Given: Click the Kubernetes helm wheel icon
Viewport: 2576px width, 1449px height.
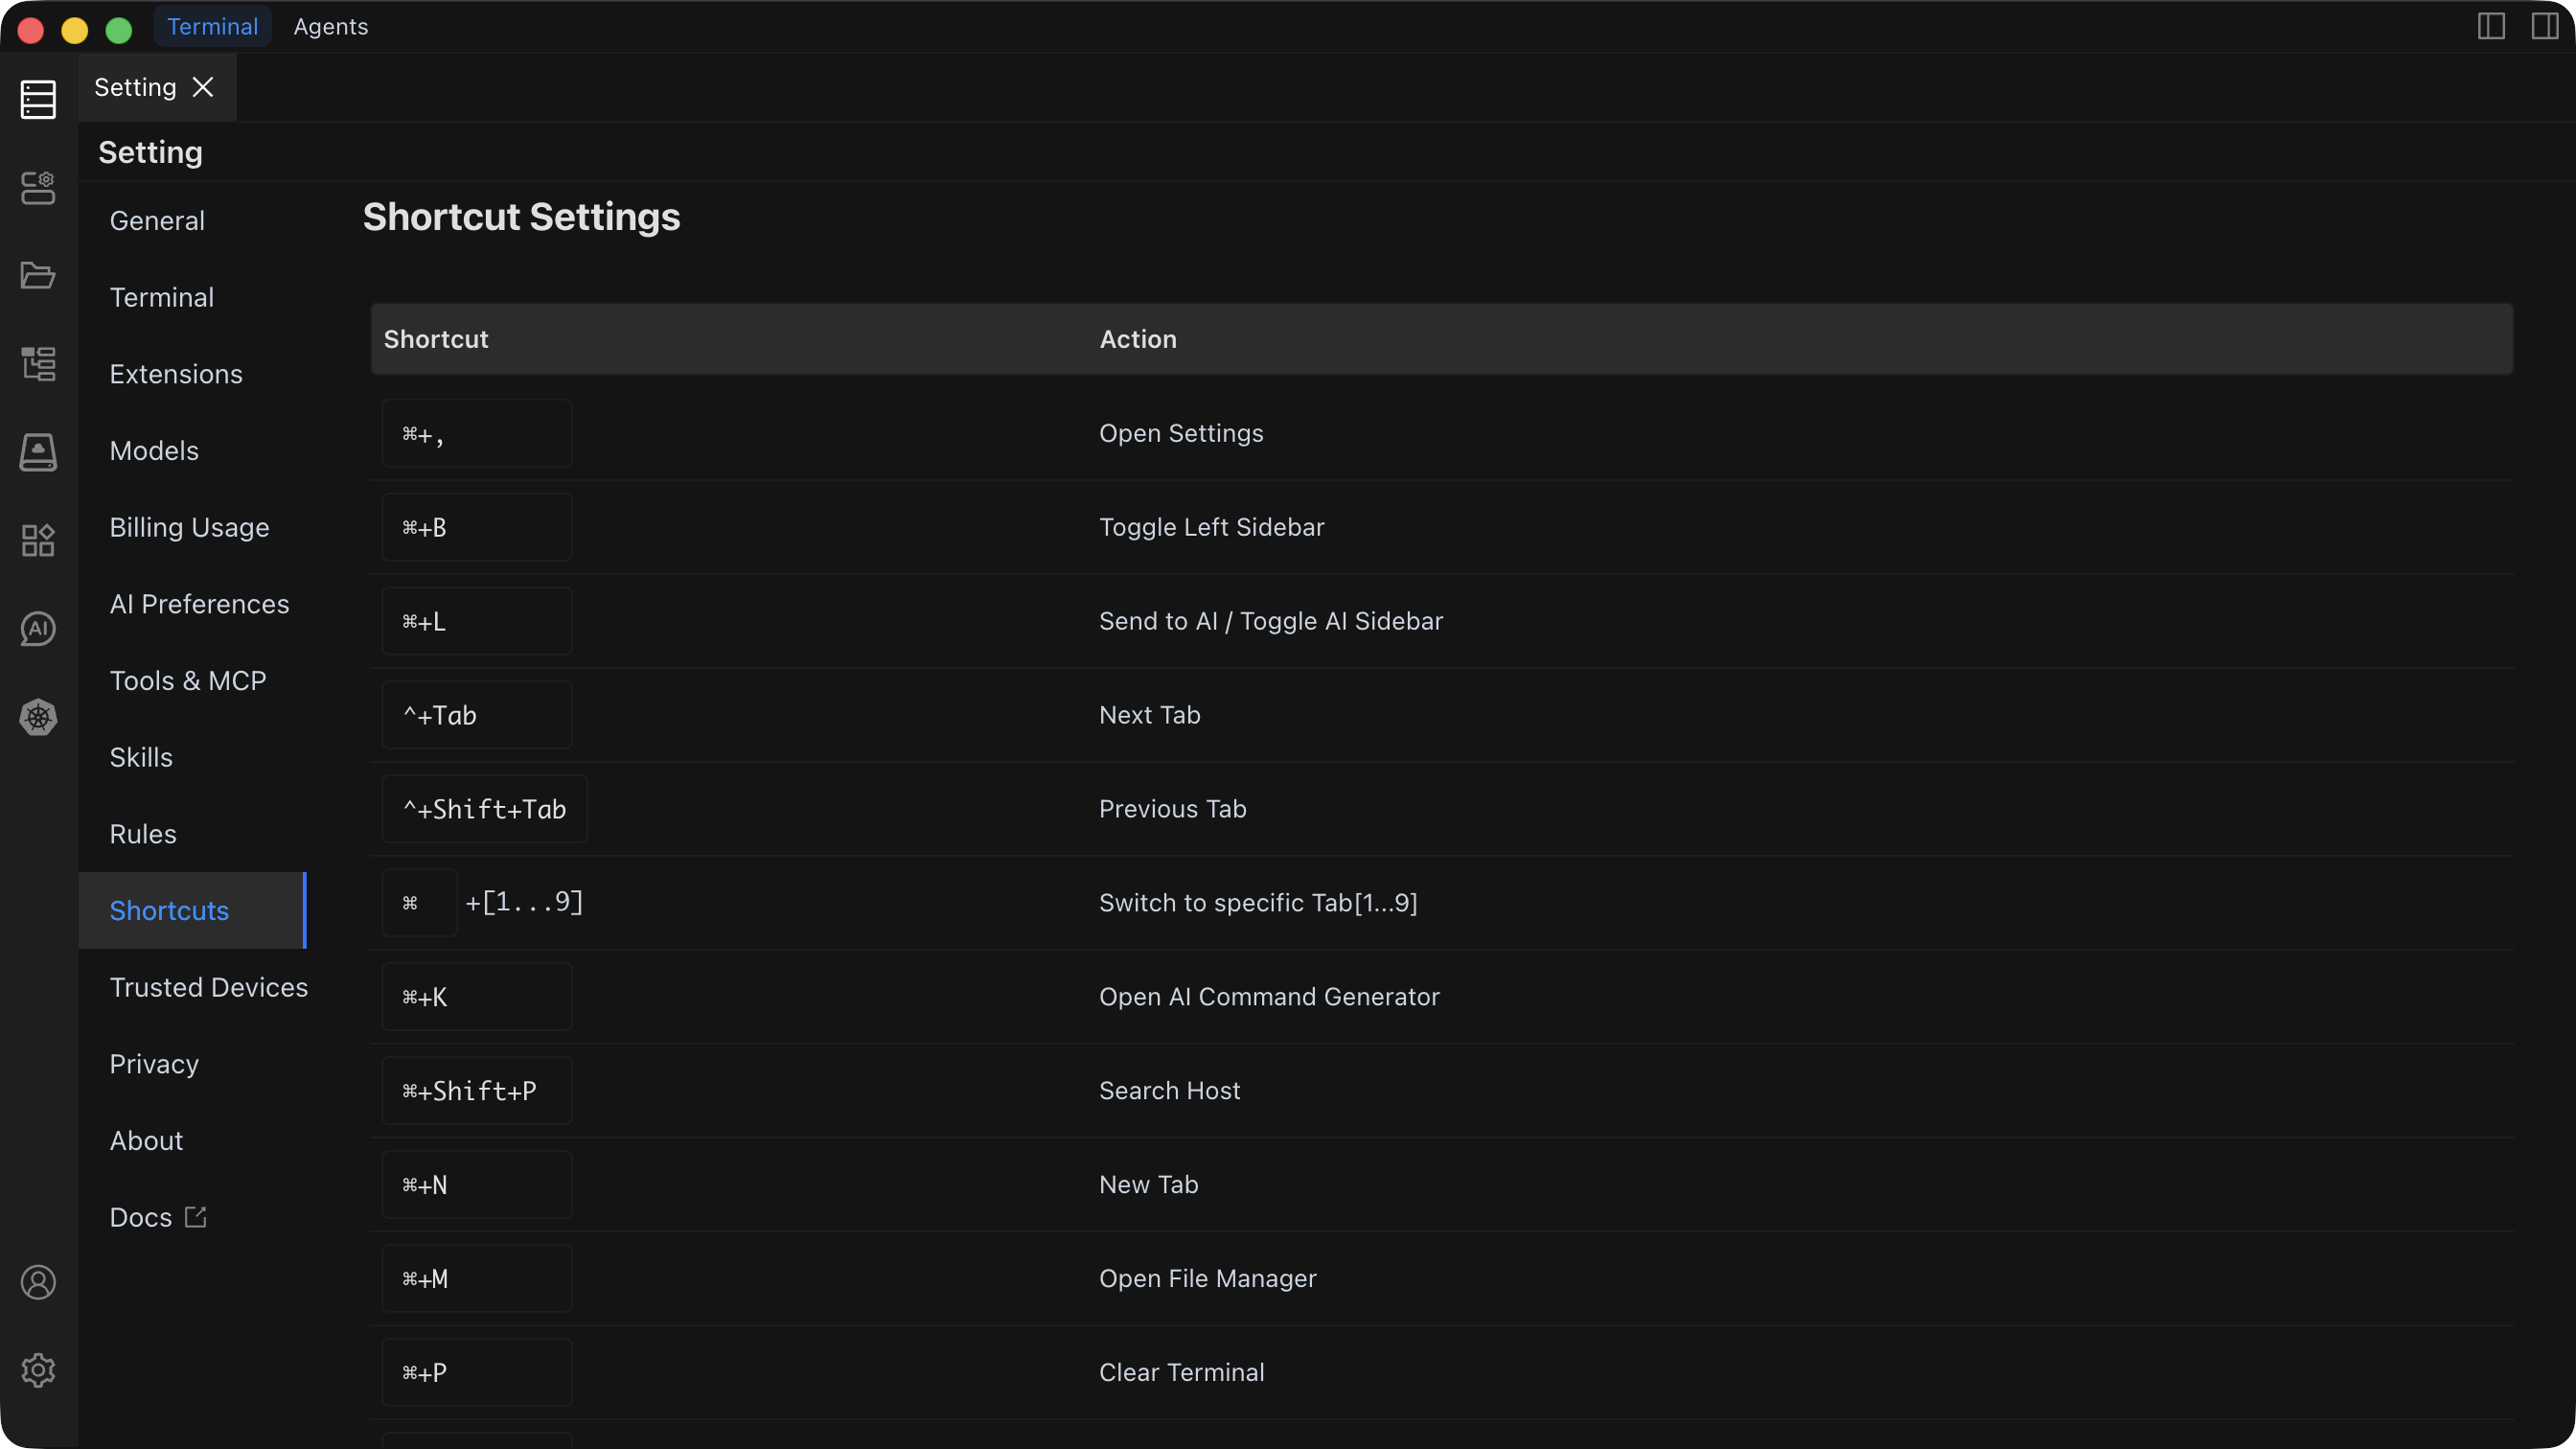Looking at the screenshot, I should point(38,717).
